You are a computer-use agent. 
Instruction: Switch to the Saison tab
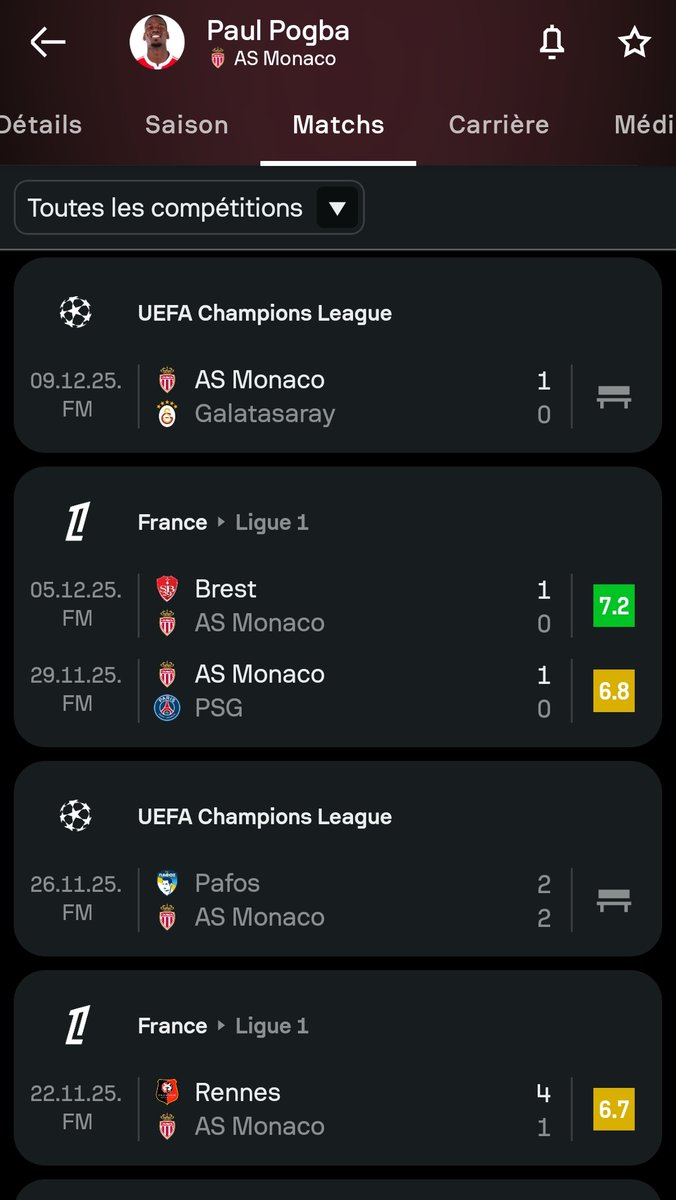point(187,125)
